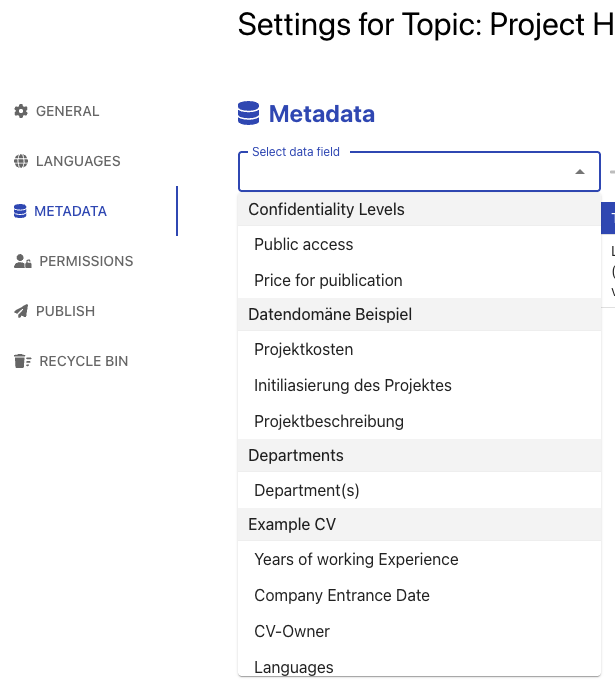615x683 pixels.
Task: Click the trash icon beside Recycle Bin
Action: pos(22,361)
